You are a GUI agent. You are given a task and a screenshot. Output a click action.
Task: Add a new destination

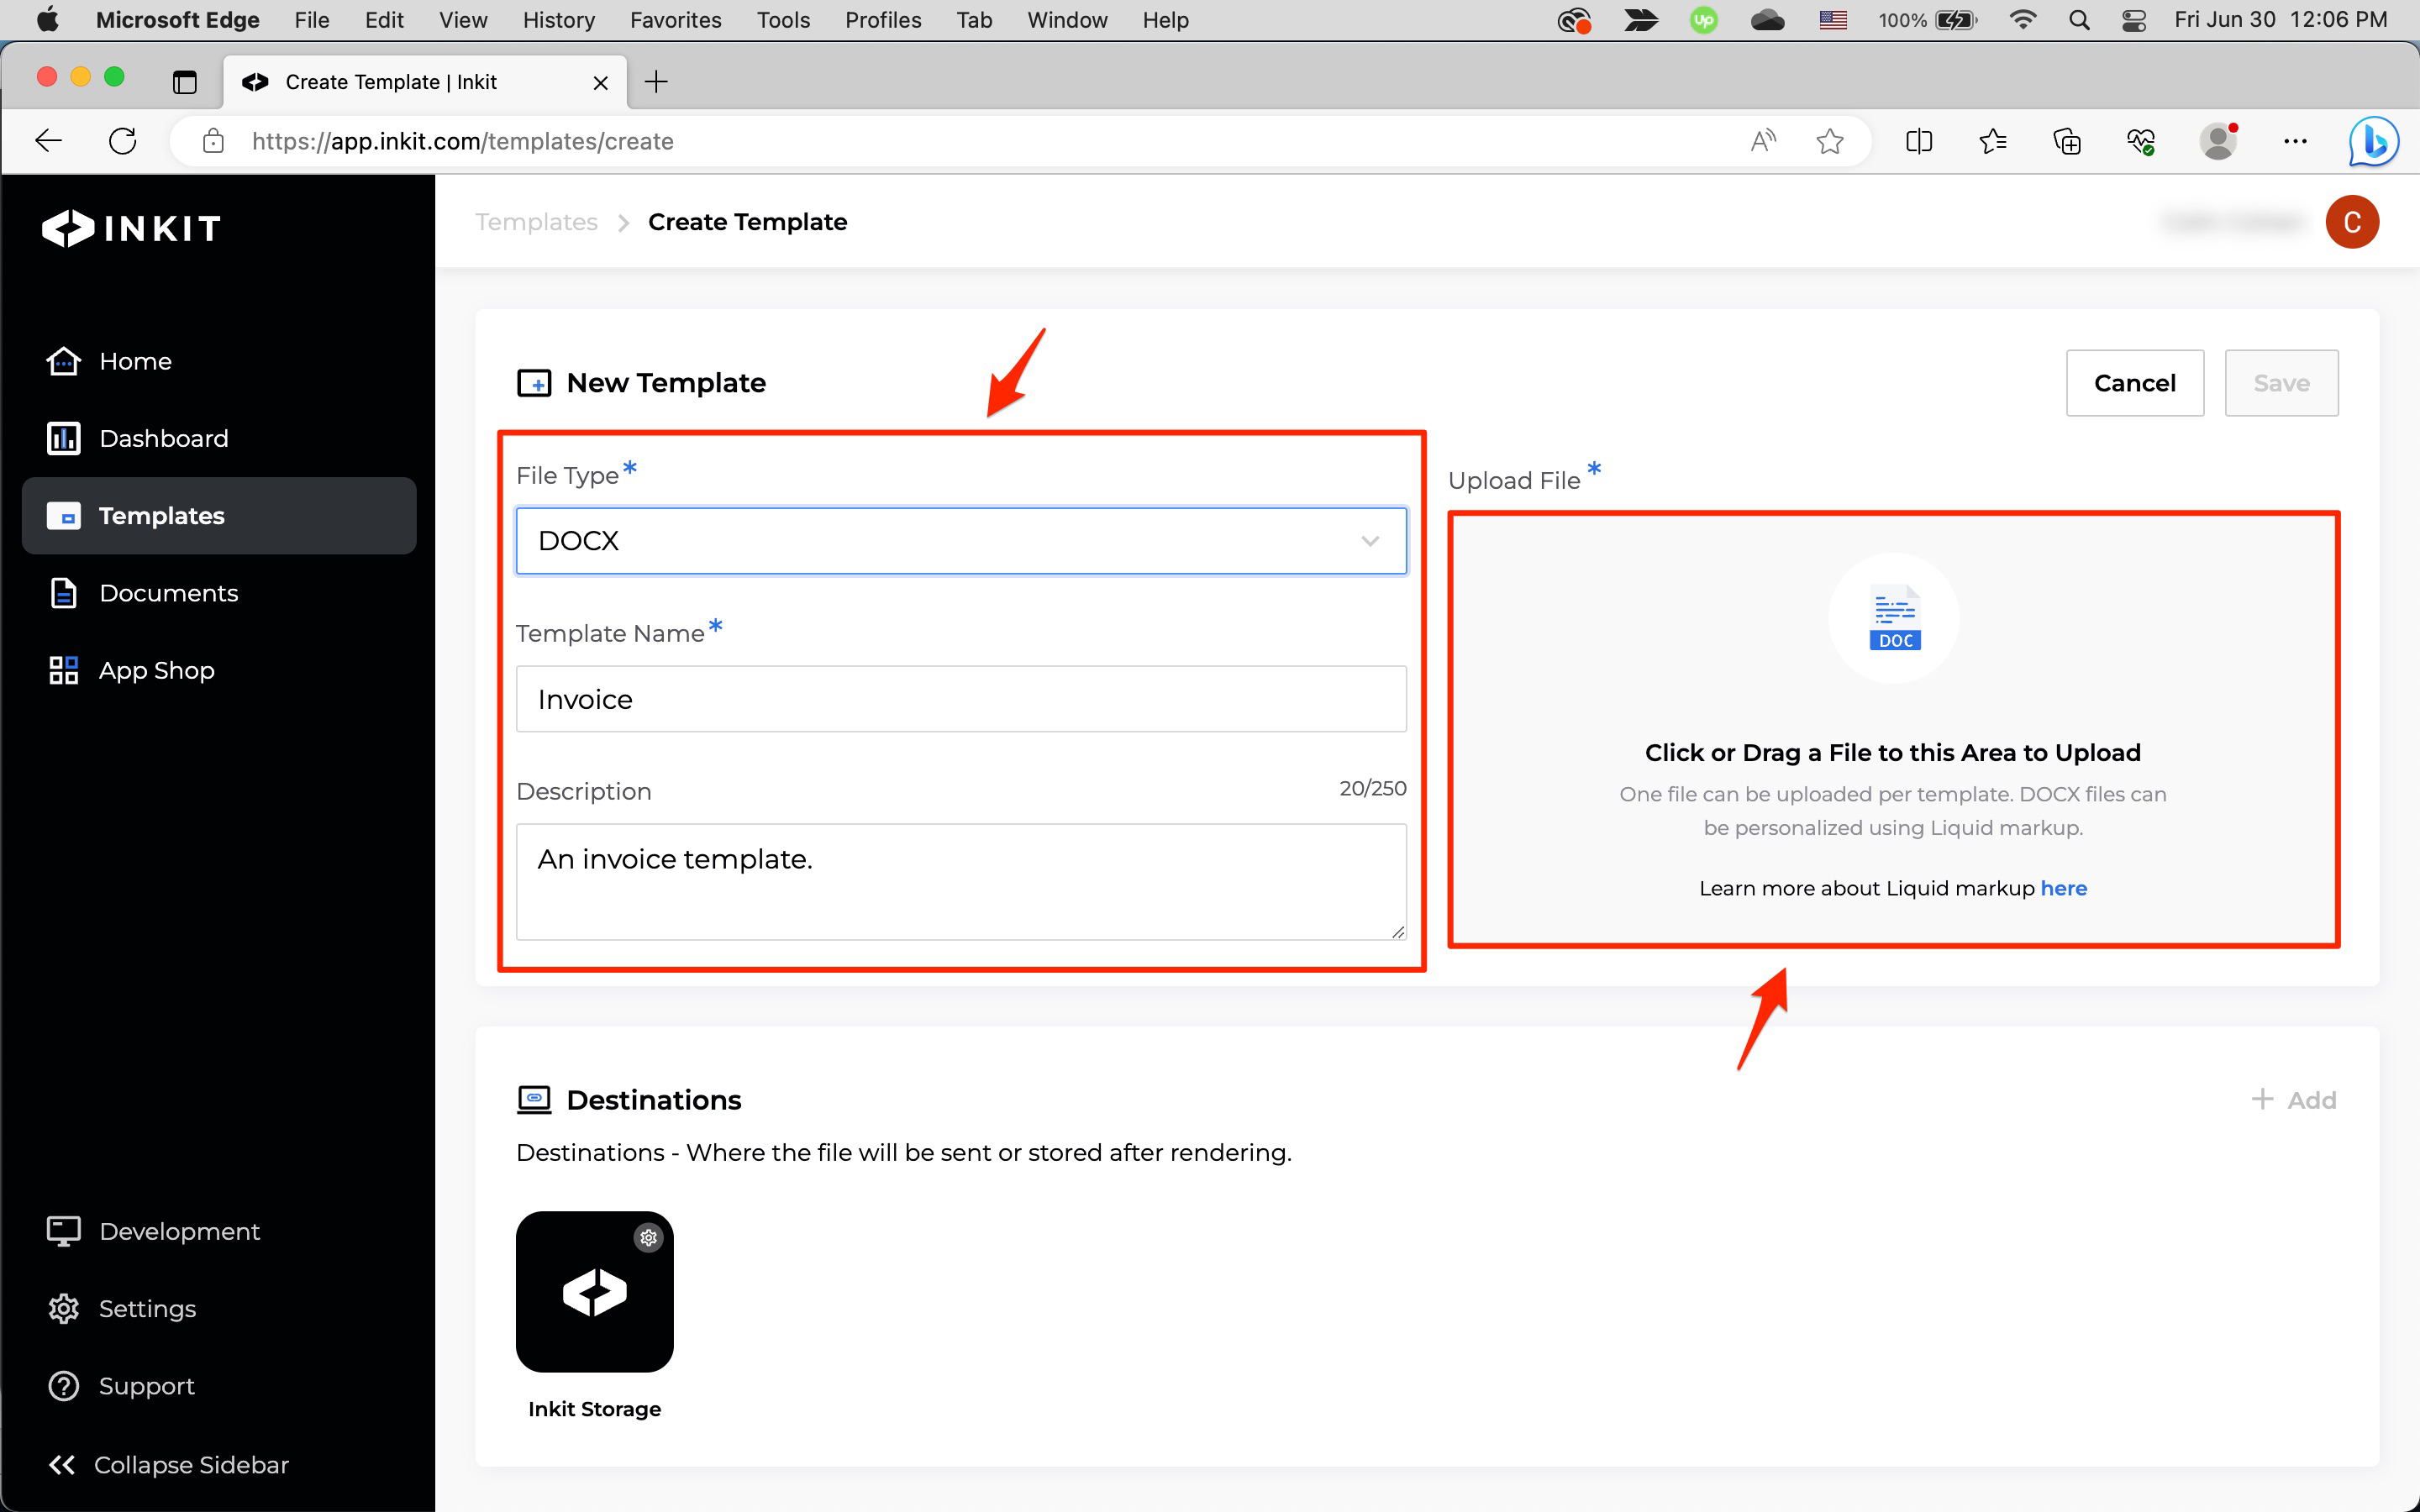2294,1100
